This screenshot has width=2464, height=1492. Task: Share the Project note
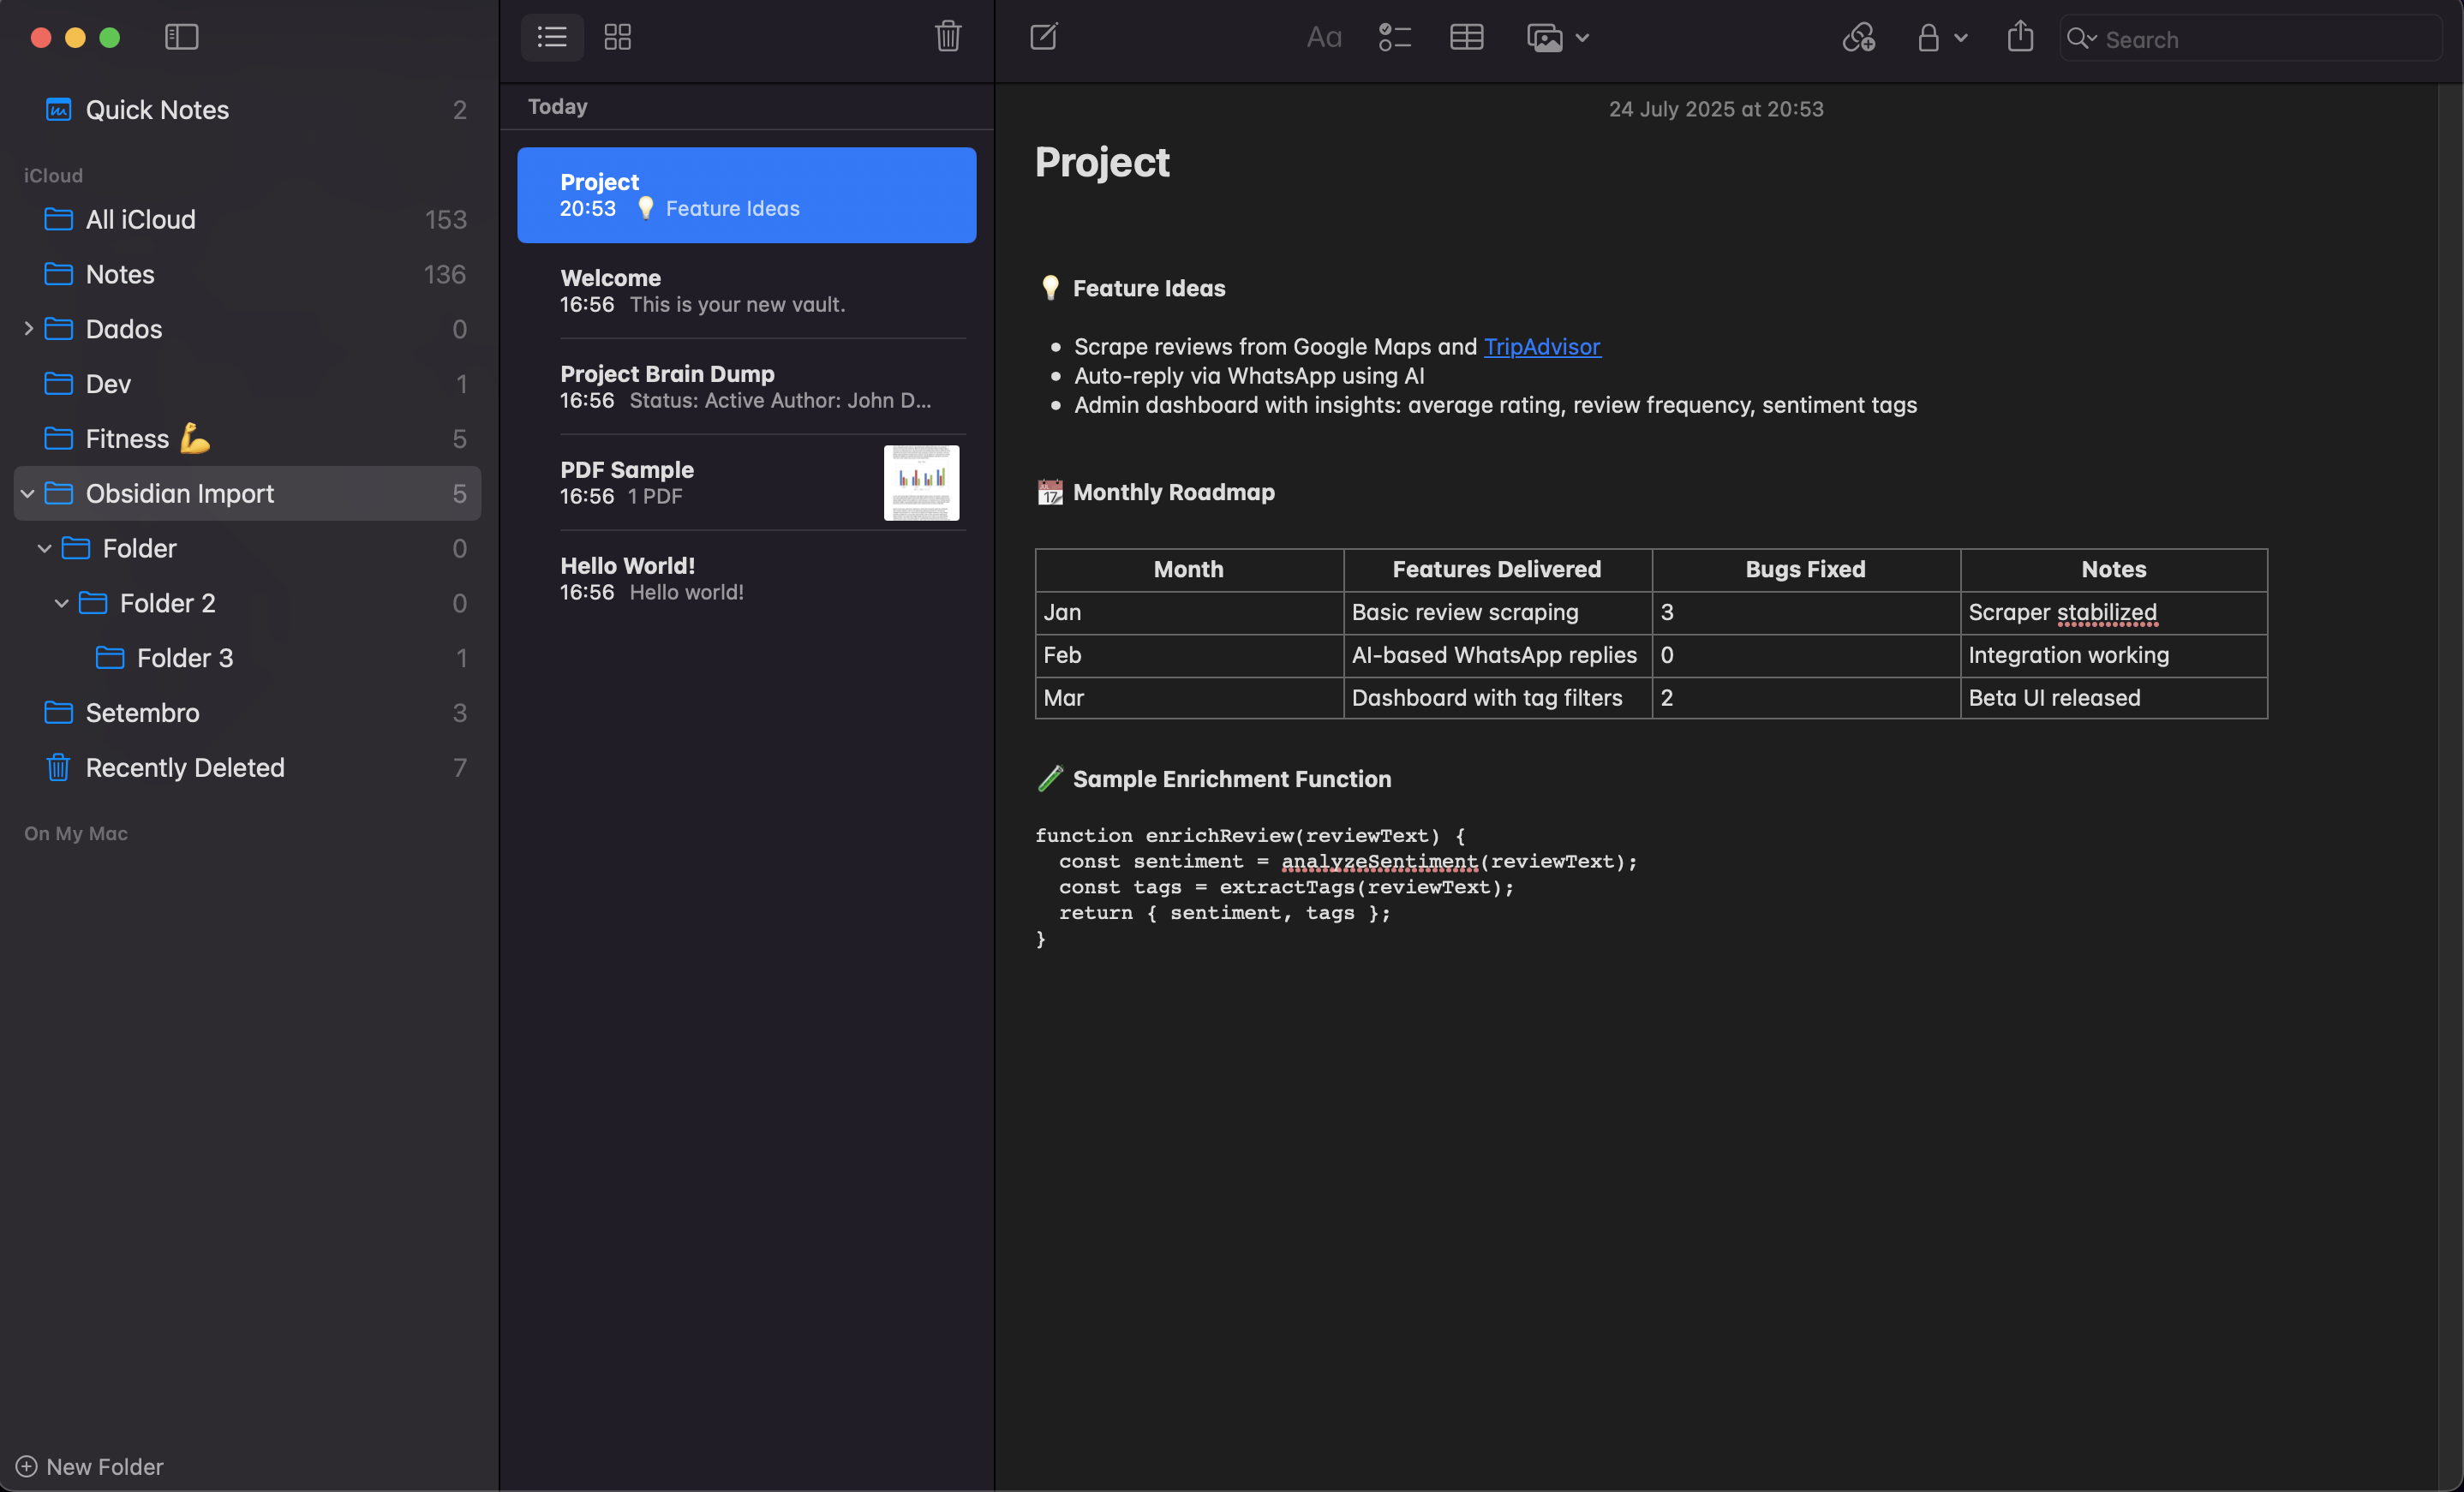coord(2019,37)
